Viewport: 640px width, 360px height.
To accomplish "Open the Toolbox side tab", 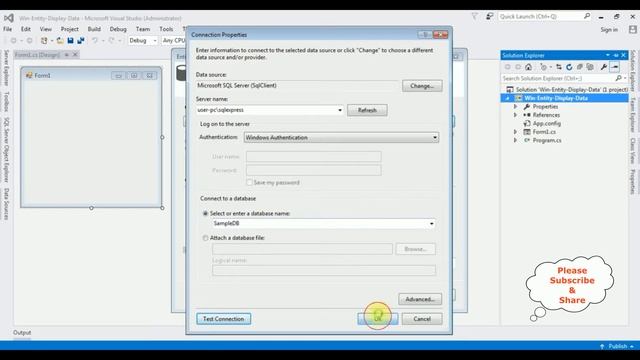I will pos(6,101).
